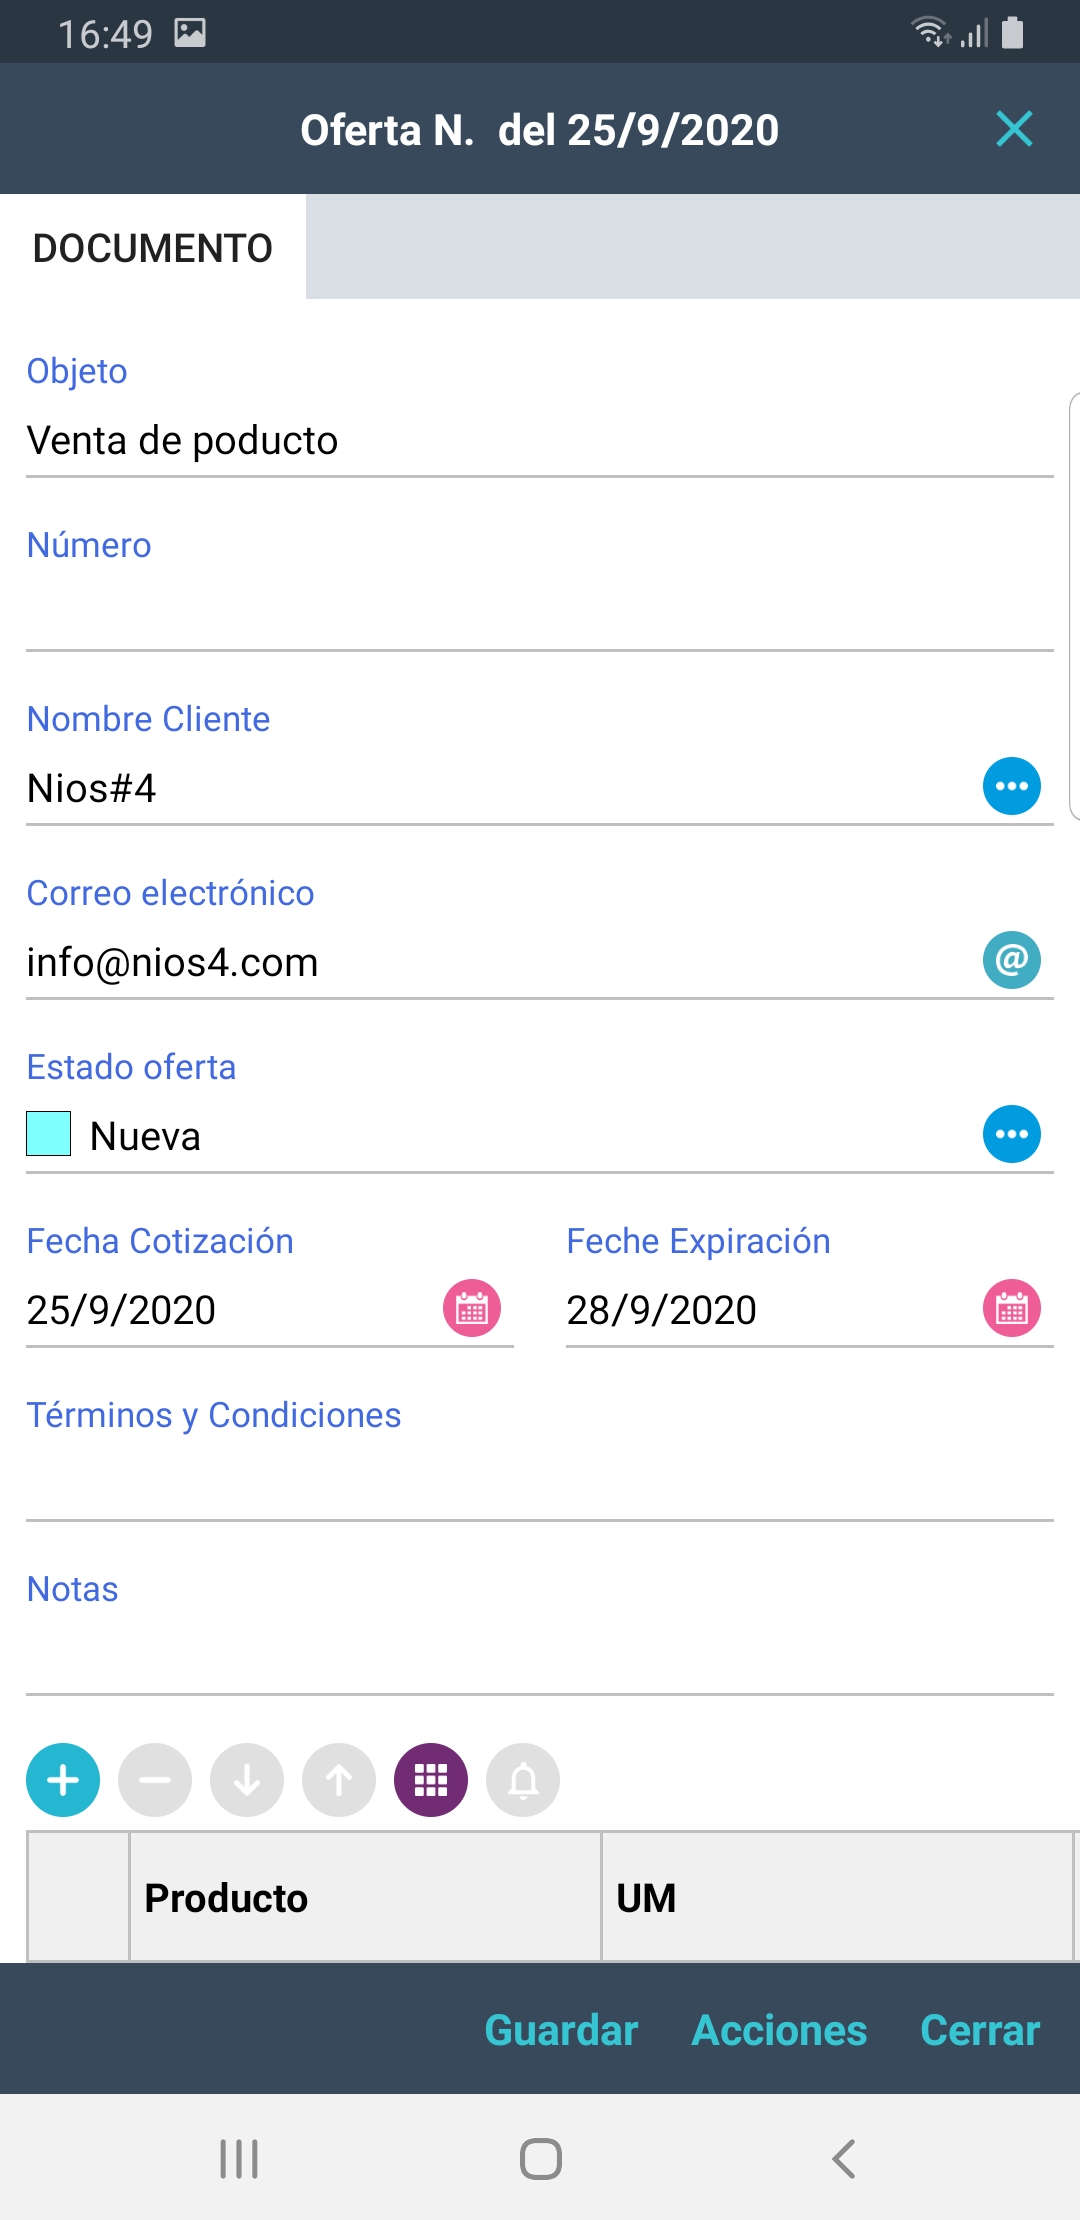Viewport: 1080px width, 2220px height.
Task: Tap the grey minus remove-row button
Action: 155,1780
